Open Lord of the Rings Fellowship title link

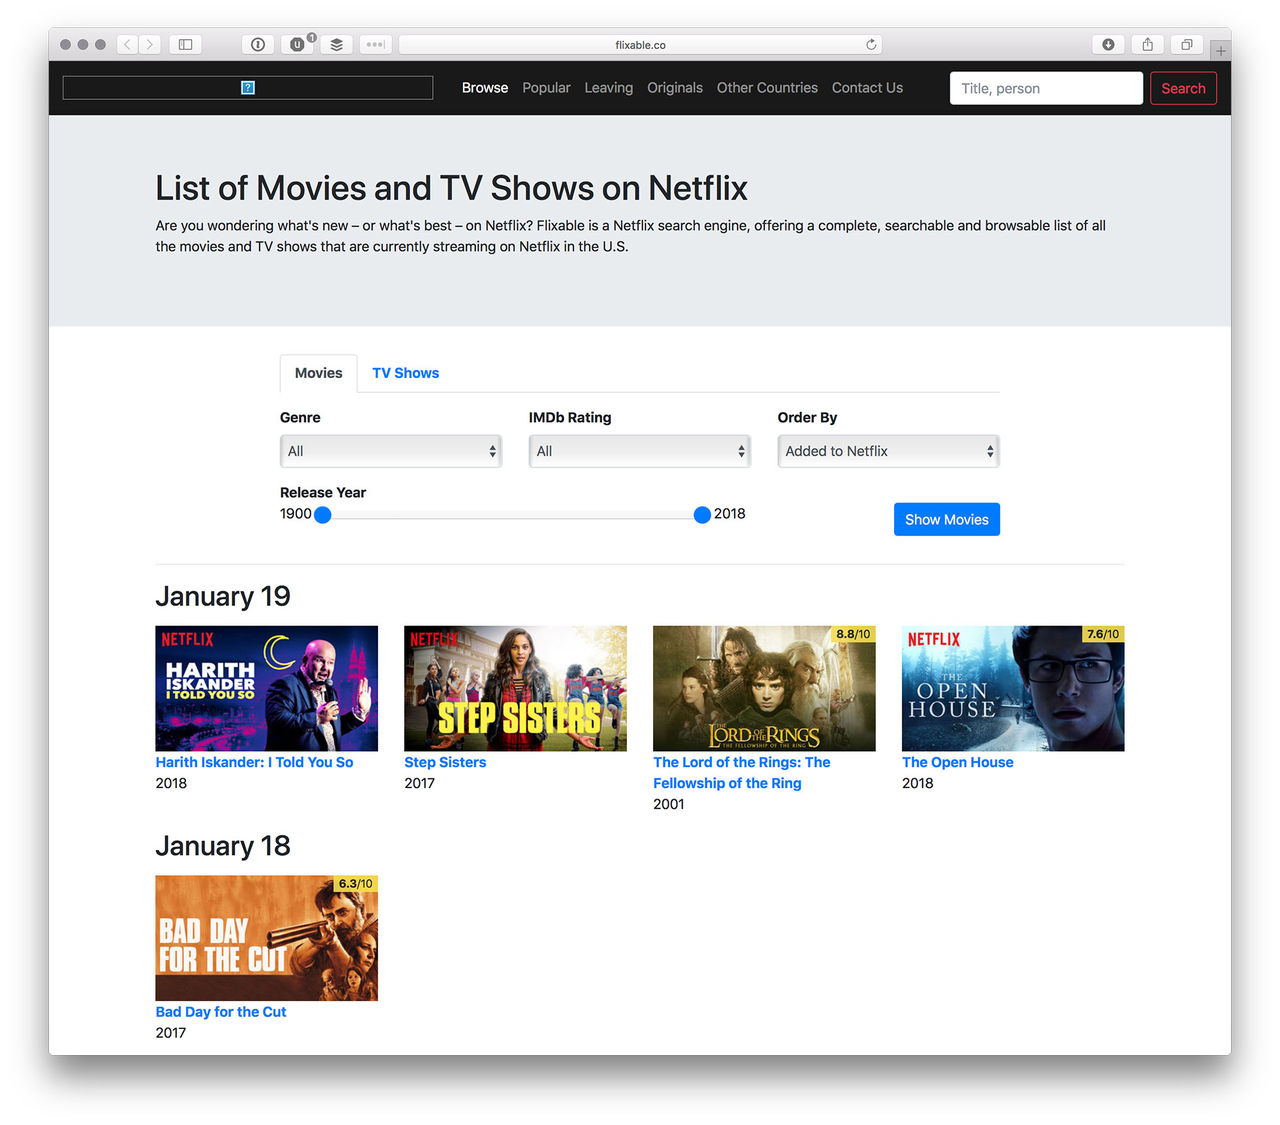pos(742,773)
